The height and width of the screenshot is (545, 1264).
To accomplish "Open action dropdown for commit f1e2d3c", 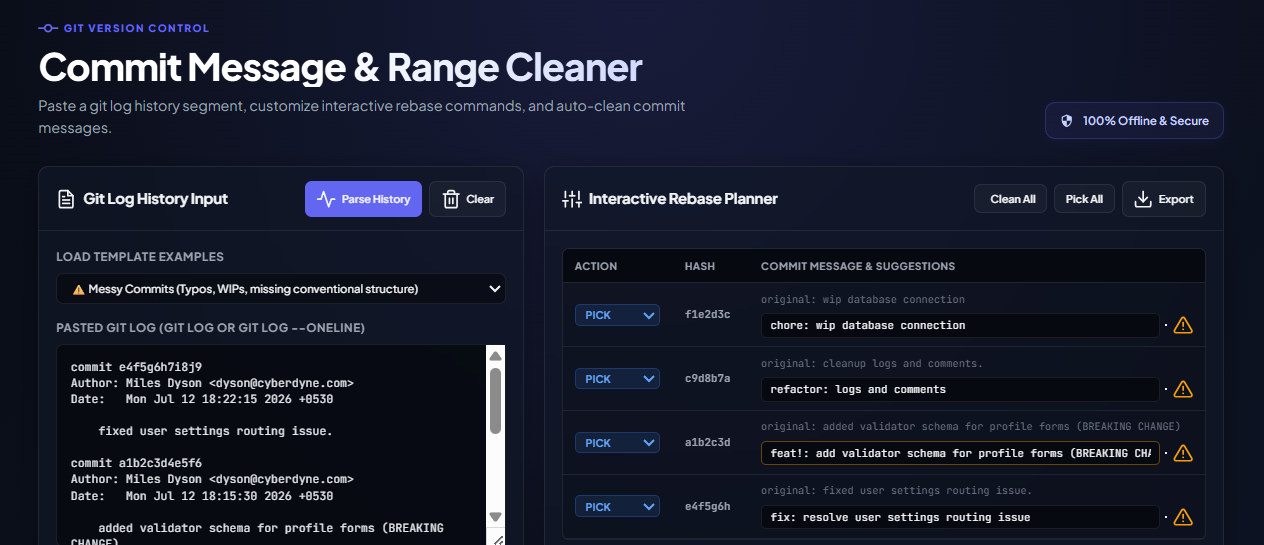I will point(617,315).
